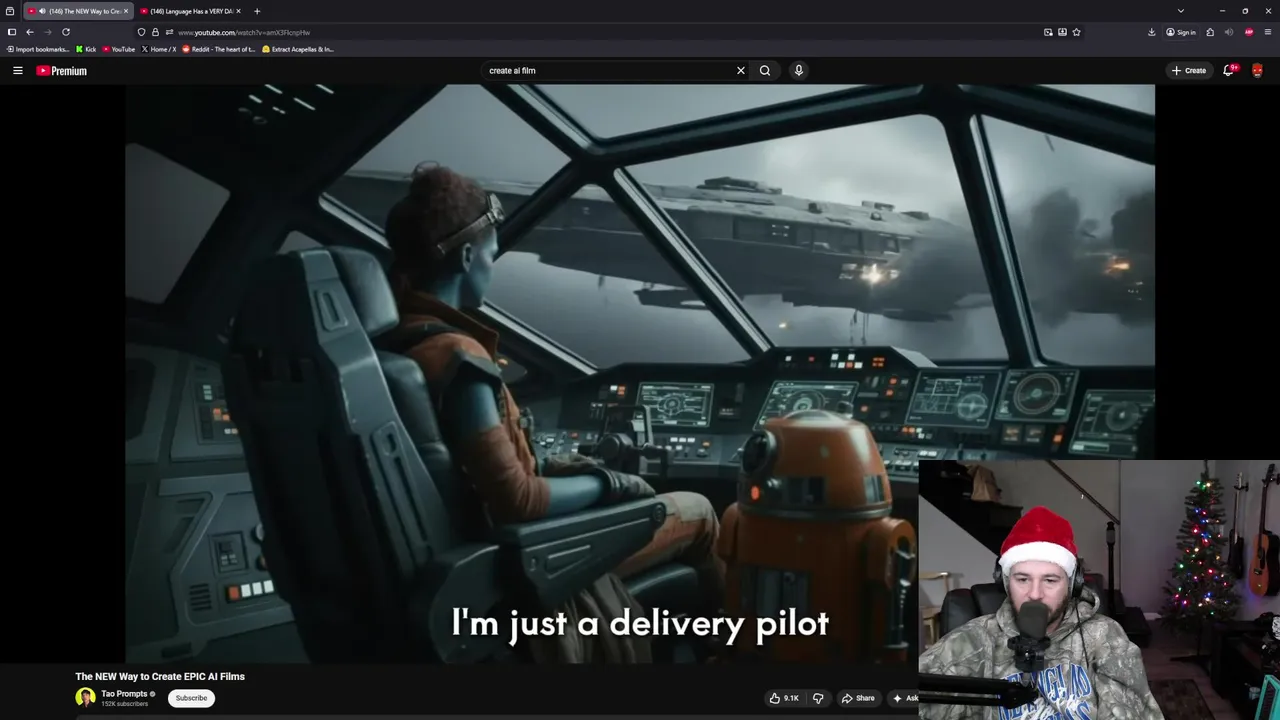Open Tao Prompts channel avatar
Viewport: 1280px width, 720px height.
[85, 698]
